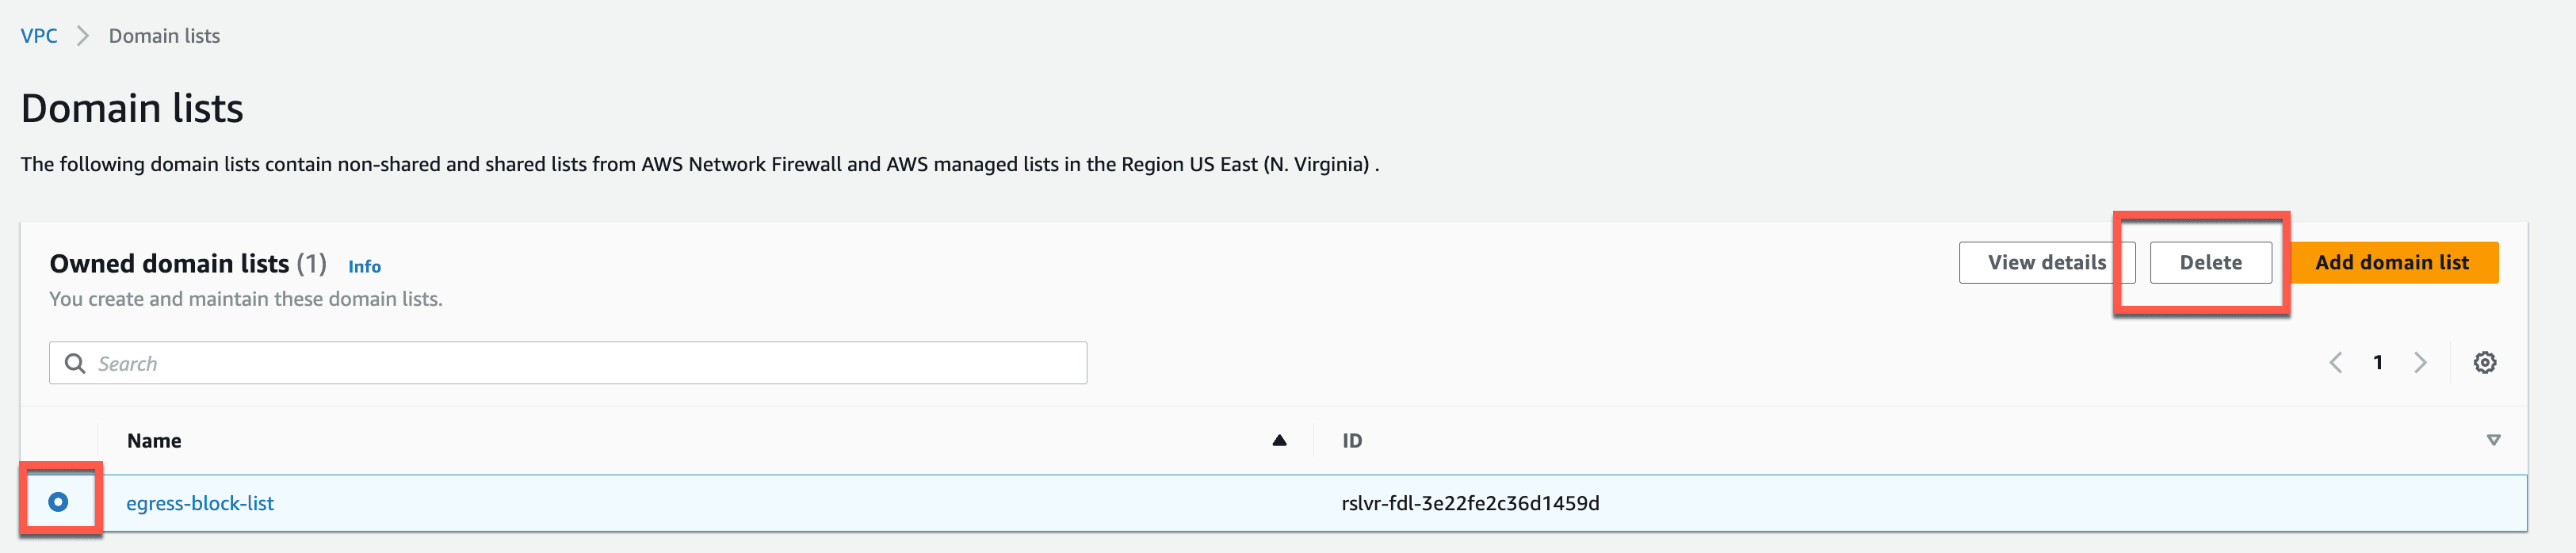Screen dimensions: 2576x553
Task: Click Domain lists breadcrumb item
Action: tap(164, 36)
